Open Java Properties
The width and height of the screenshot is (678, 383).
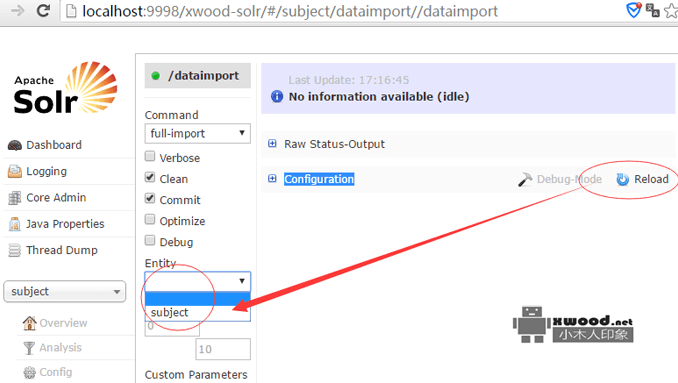point(65,224)
